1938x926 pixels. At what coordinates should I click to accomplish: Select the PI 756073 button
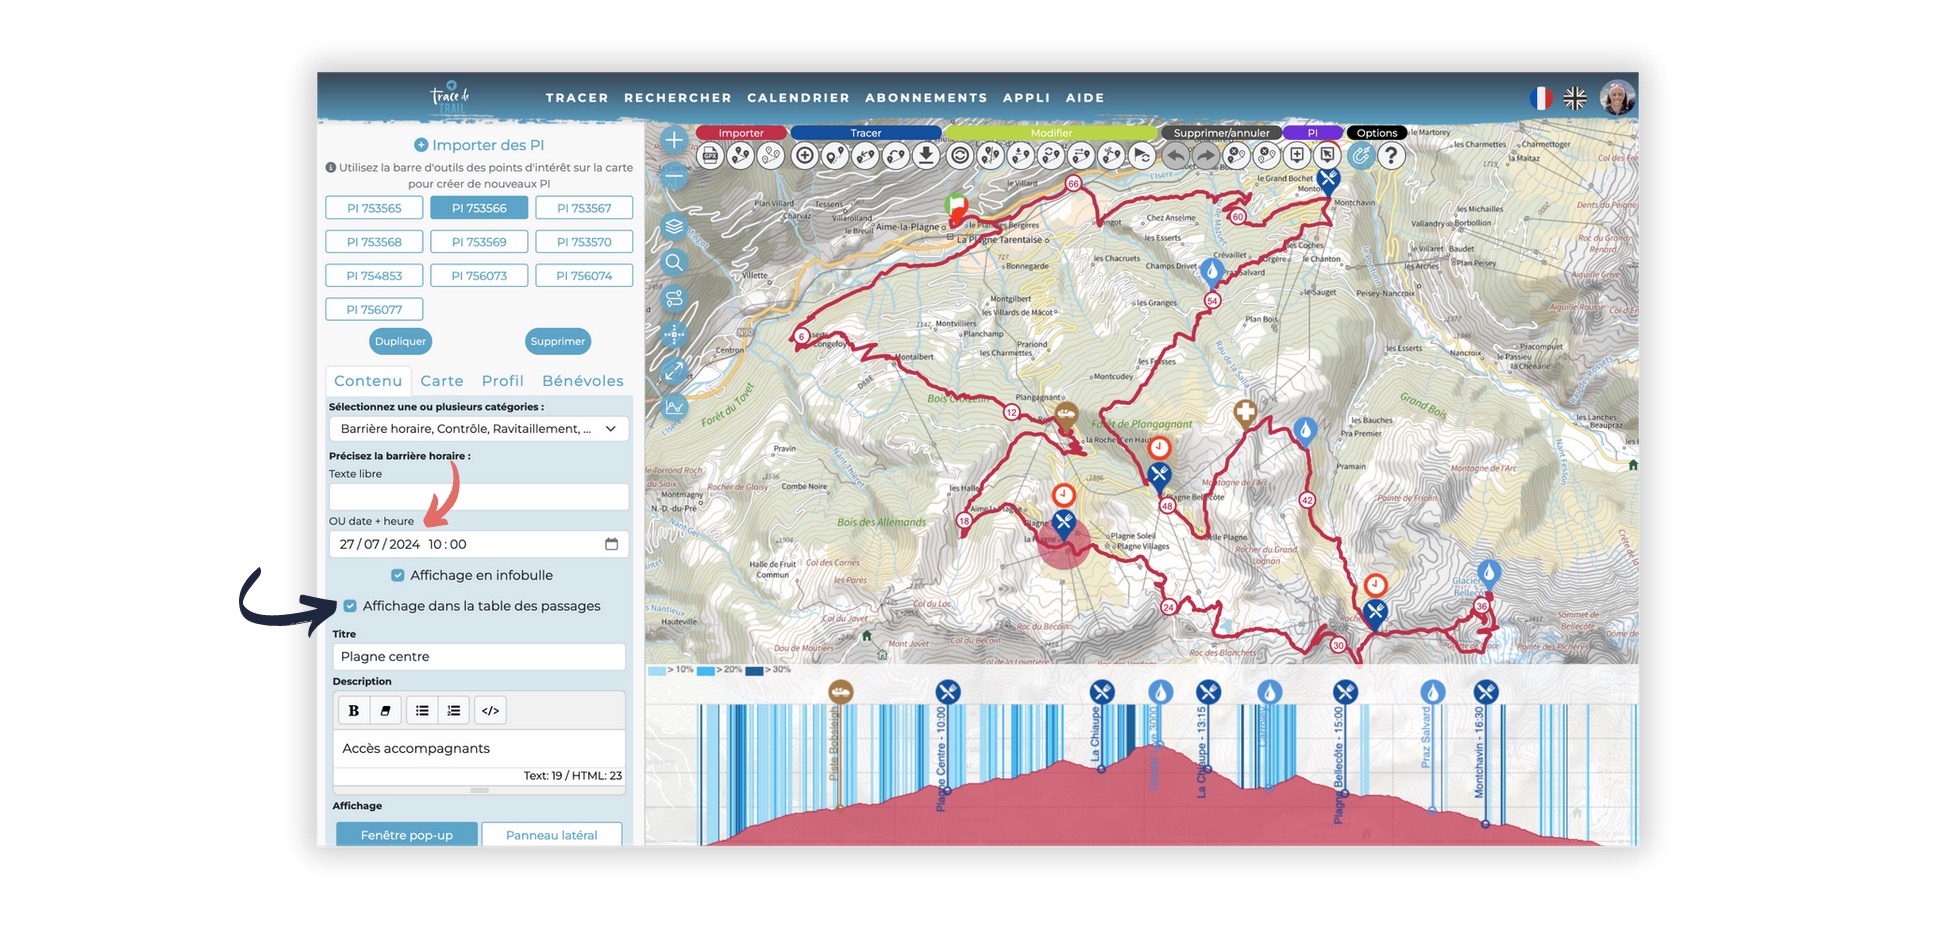tap(479, 276)
